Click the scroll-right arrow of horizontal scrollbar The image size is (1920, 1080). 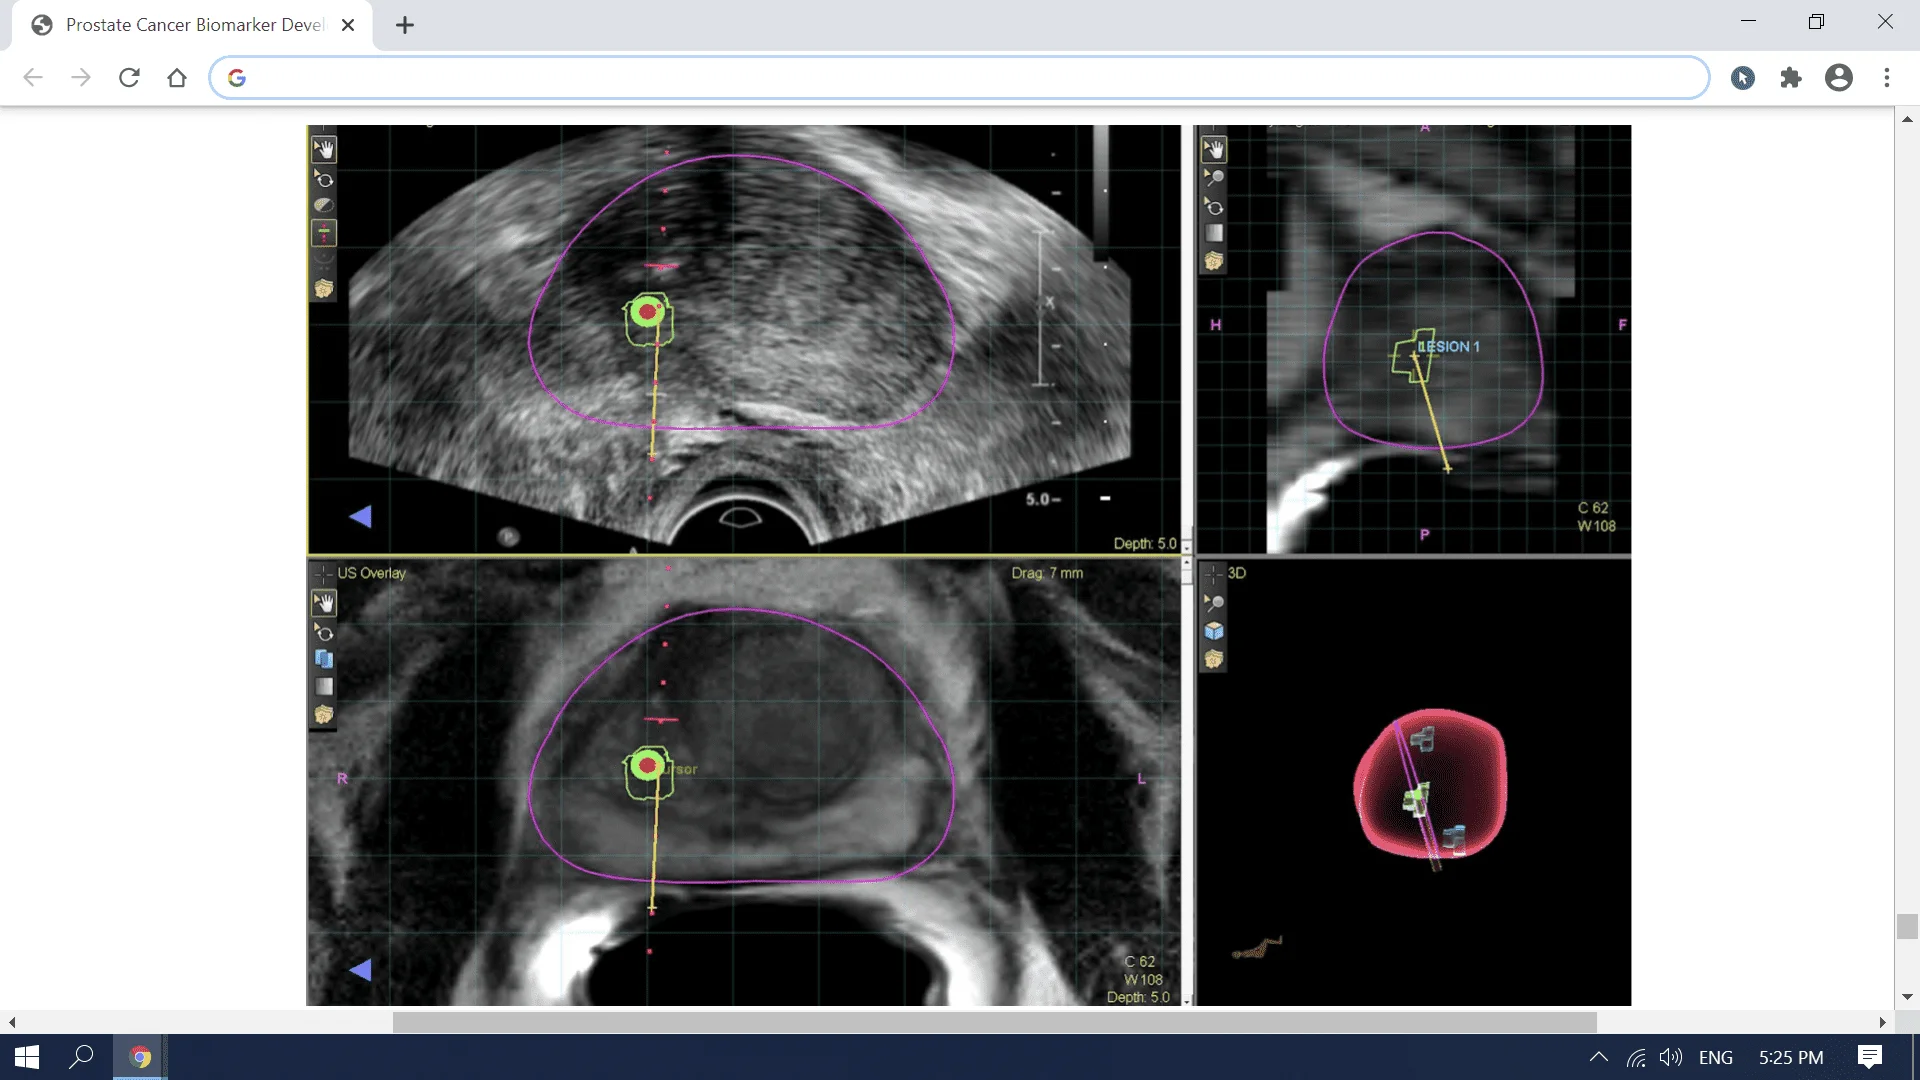(1882, 1022)
